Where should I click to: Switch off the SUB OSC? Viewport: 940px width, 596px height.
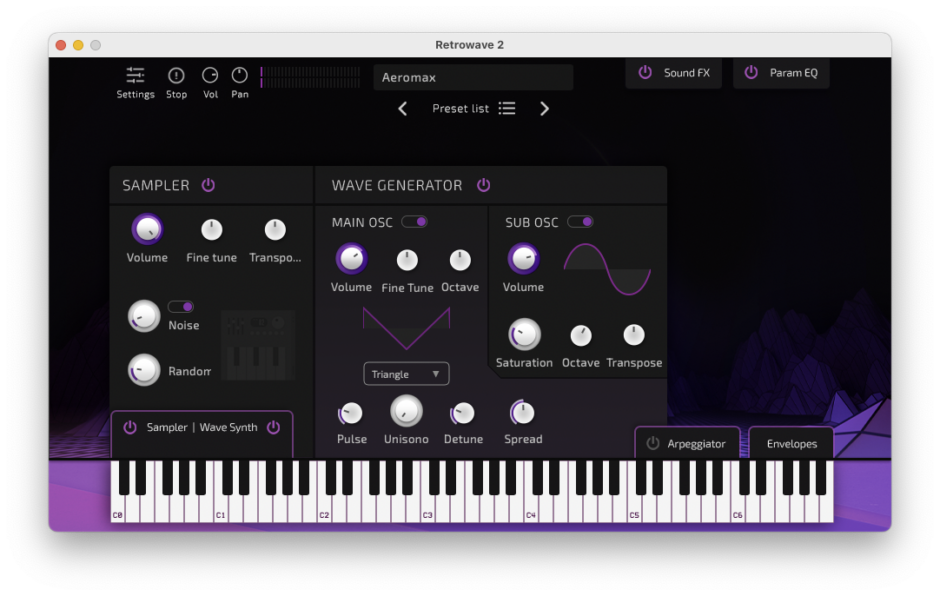click(x=581, y=221)
